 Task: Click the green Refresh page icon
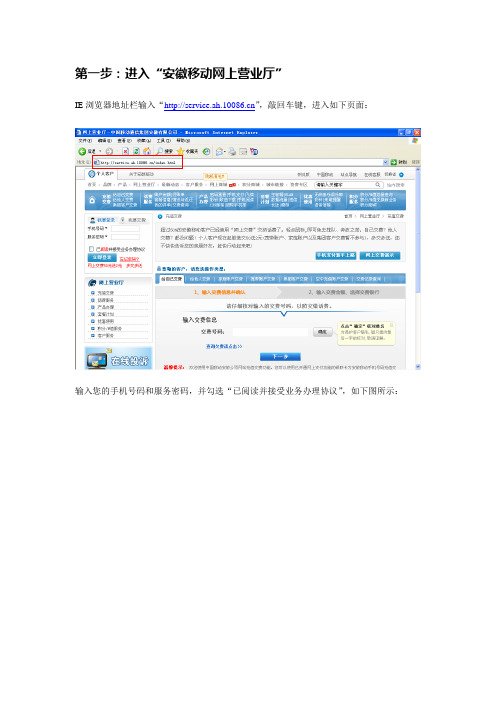136,152
